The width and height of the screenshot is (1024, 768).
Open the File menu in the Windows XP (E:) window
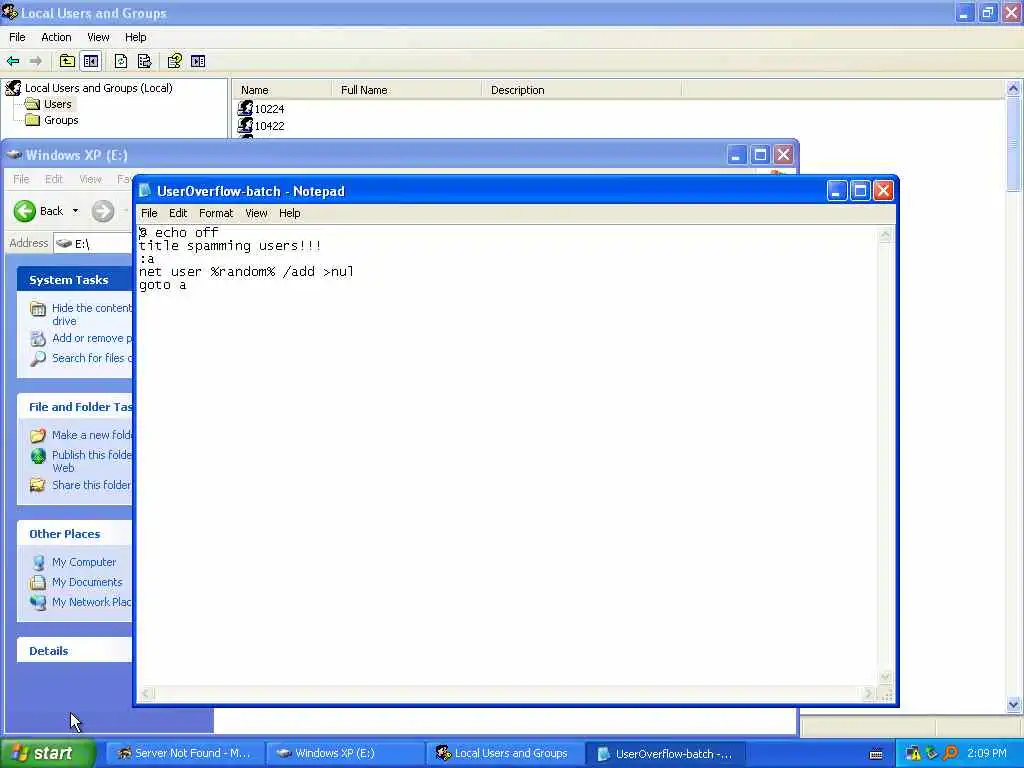click(22, 179)
